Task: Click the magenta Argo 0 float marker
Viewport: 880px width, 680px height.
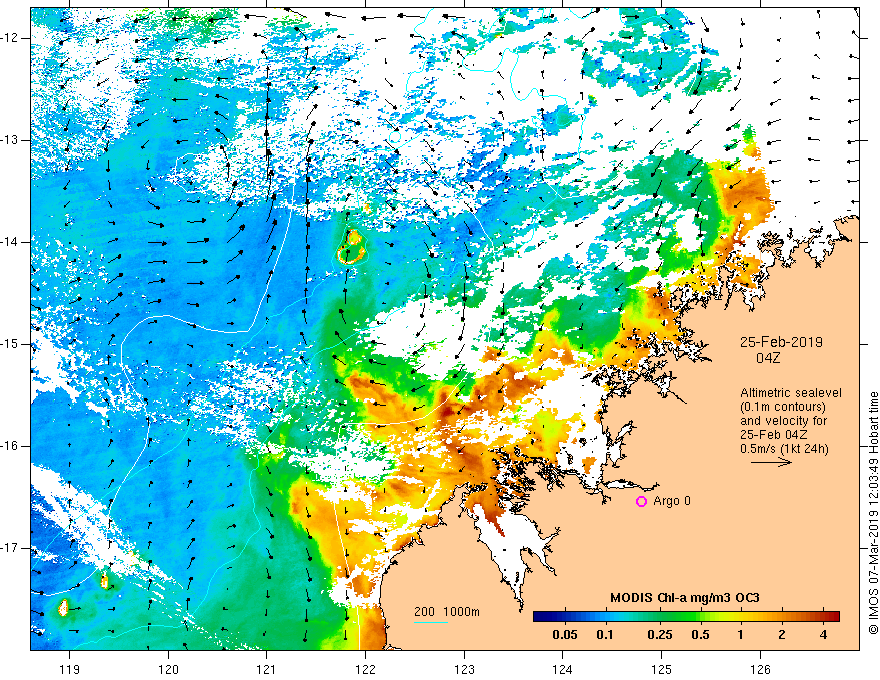Action: click(x=641, y=501)
